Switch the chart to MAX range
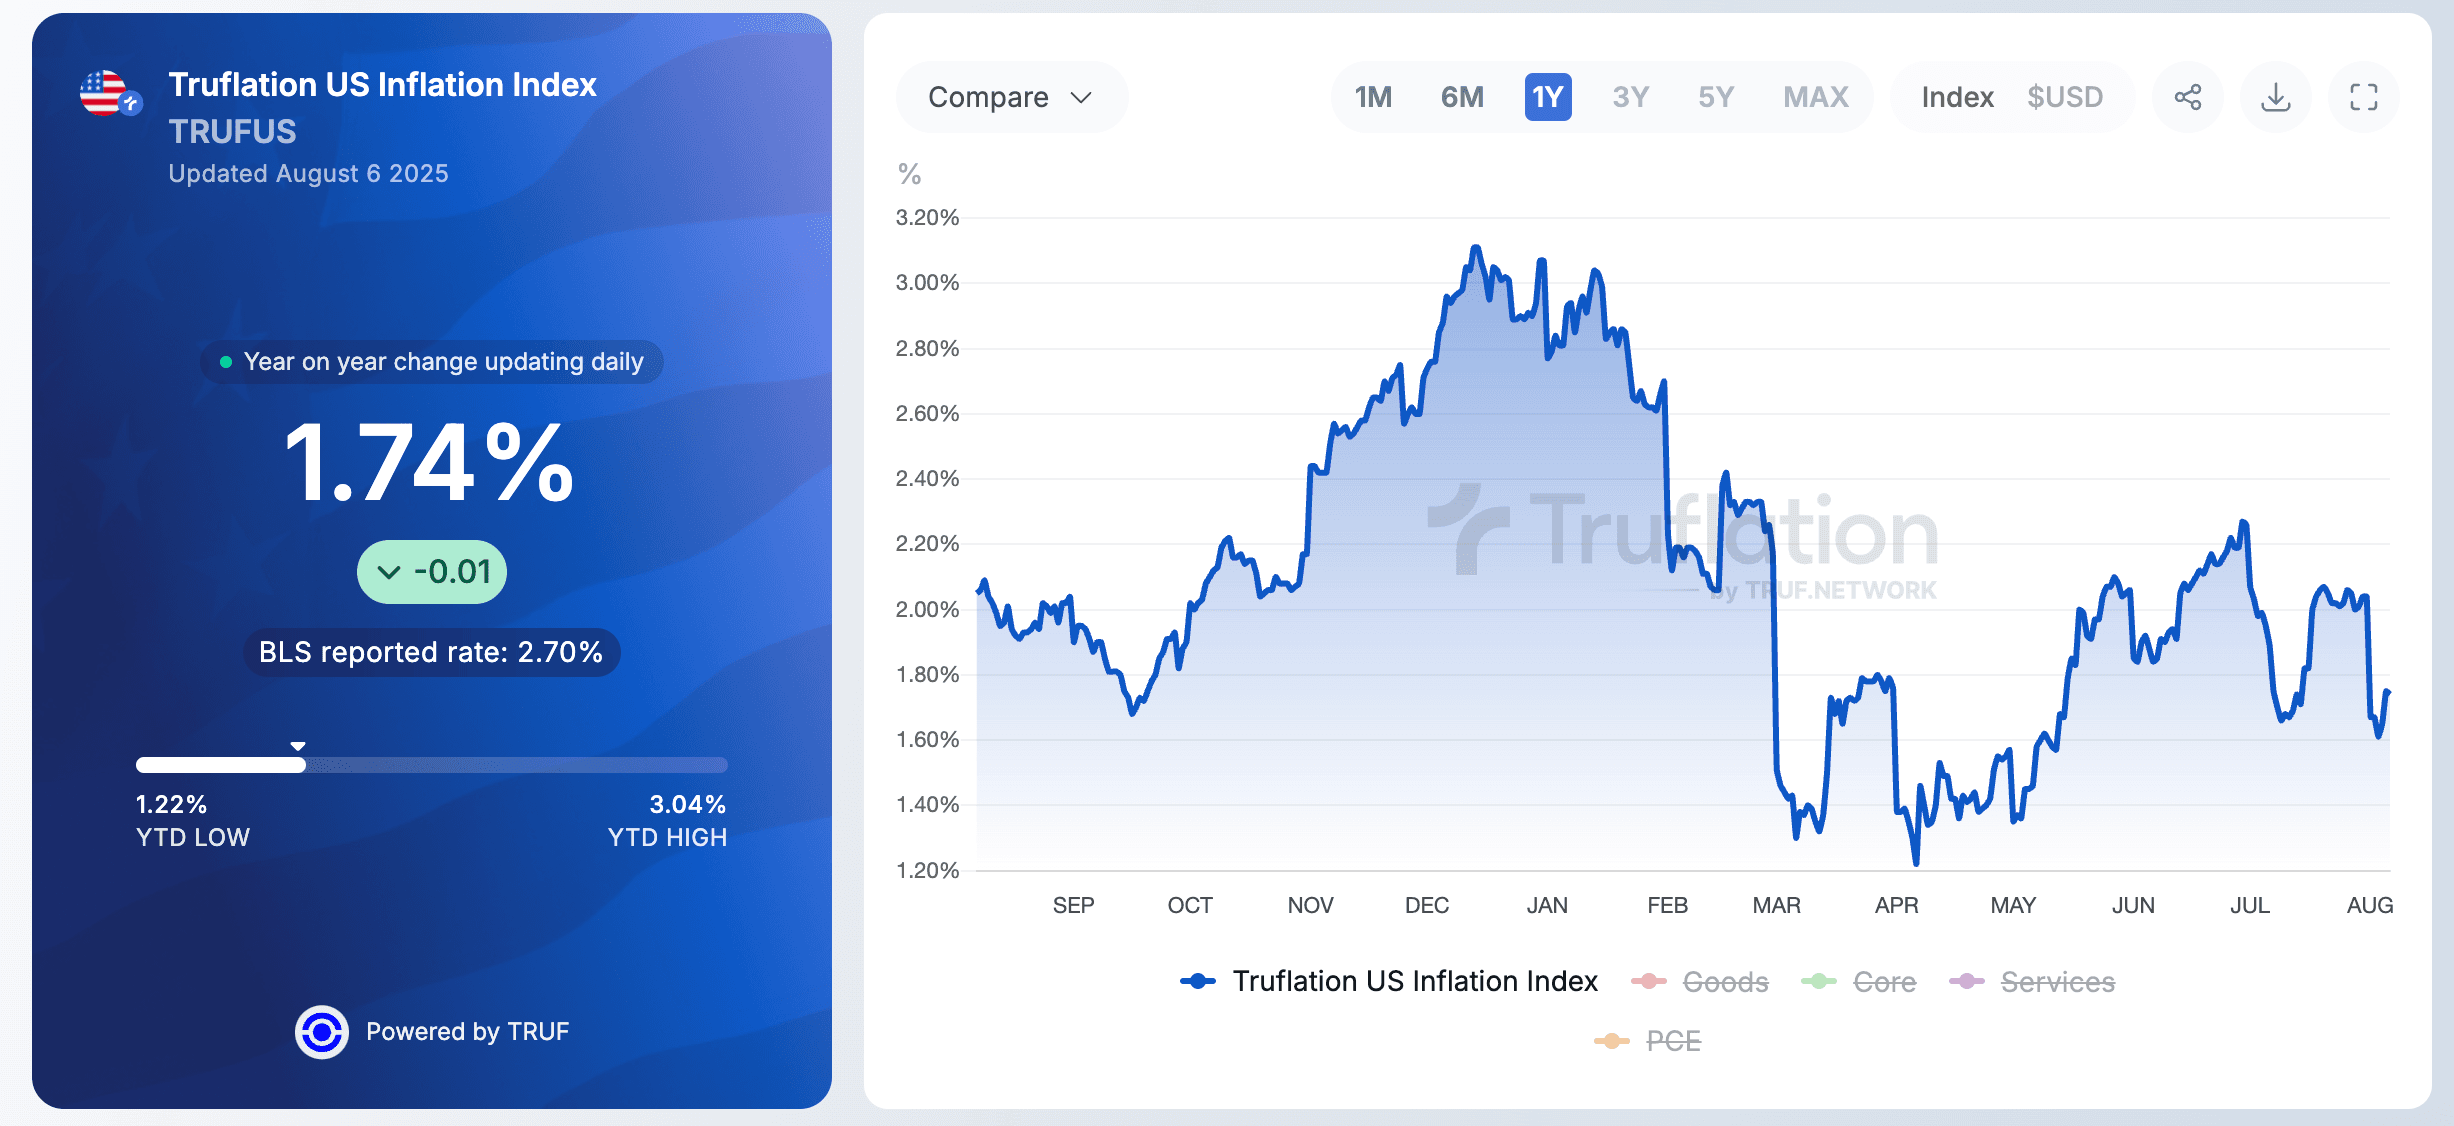Screen dimensions: 2454x1126 click(1816, 97)
